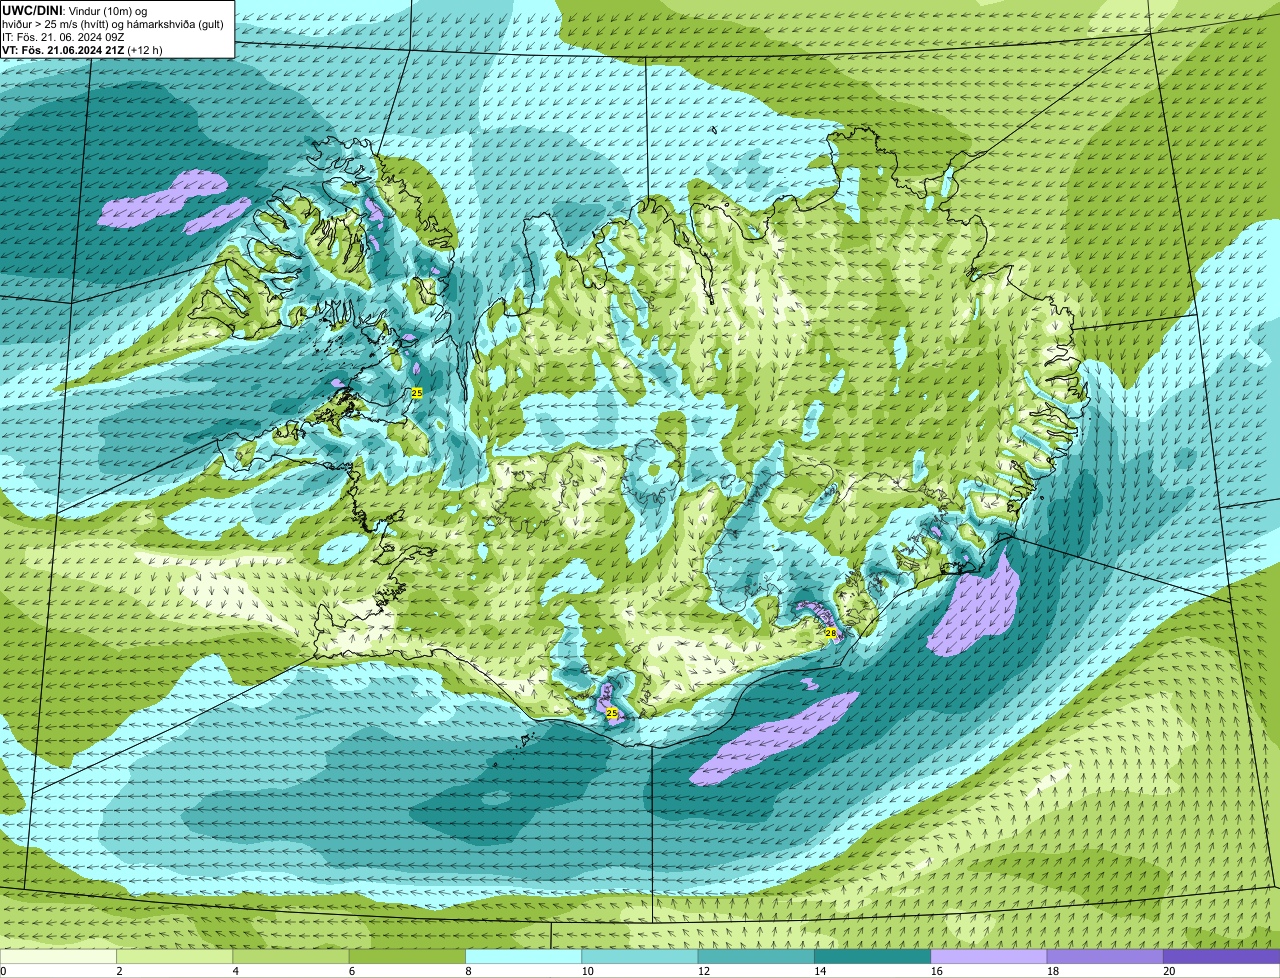Click the scale label '6'
The width and height of the screenshot is (1280, 978).
[351, 971]
